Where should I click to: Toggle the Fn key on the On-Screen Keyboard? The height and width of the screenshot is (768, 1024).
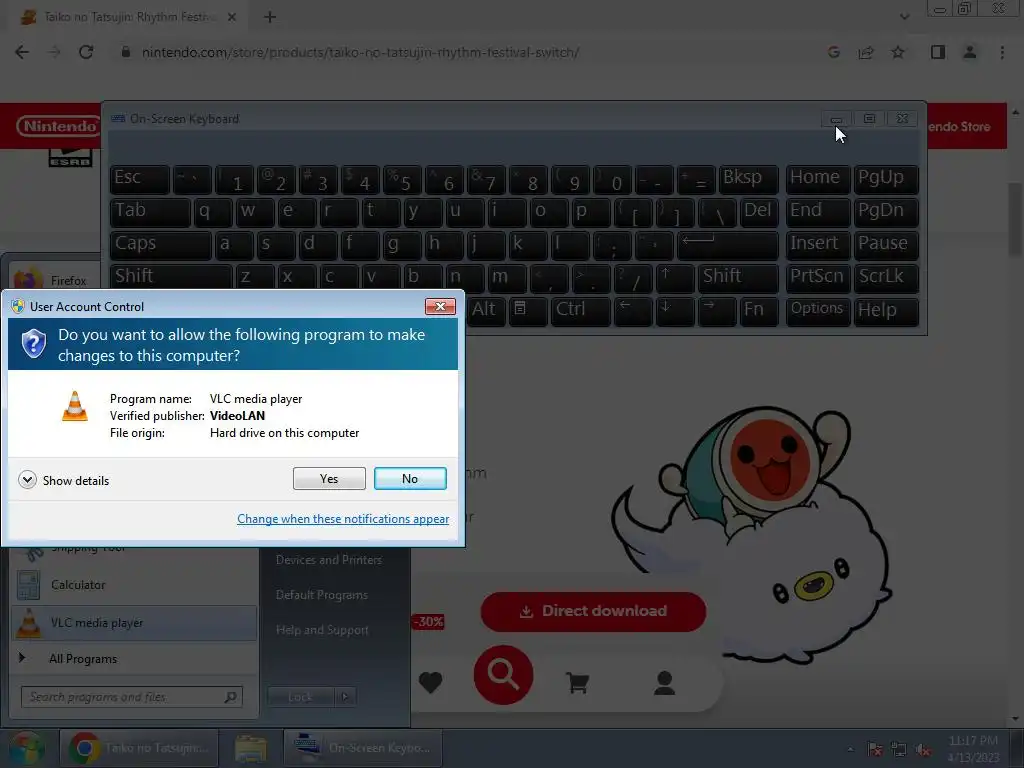click(758, 310)
